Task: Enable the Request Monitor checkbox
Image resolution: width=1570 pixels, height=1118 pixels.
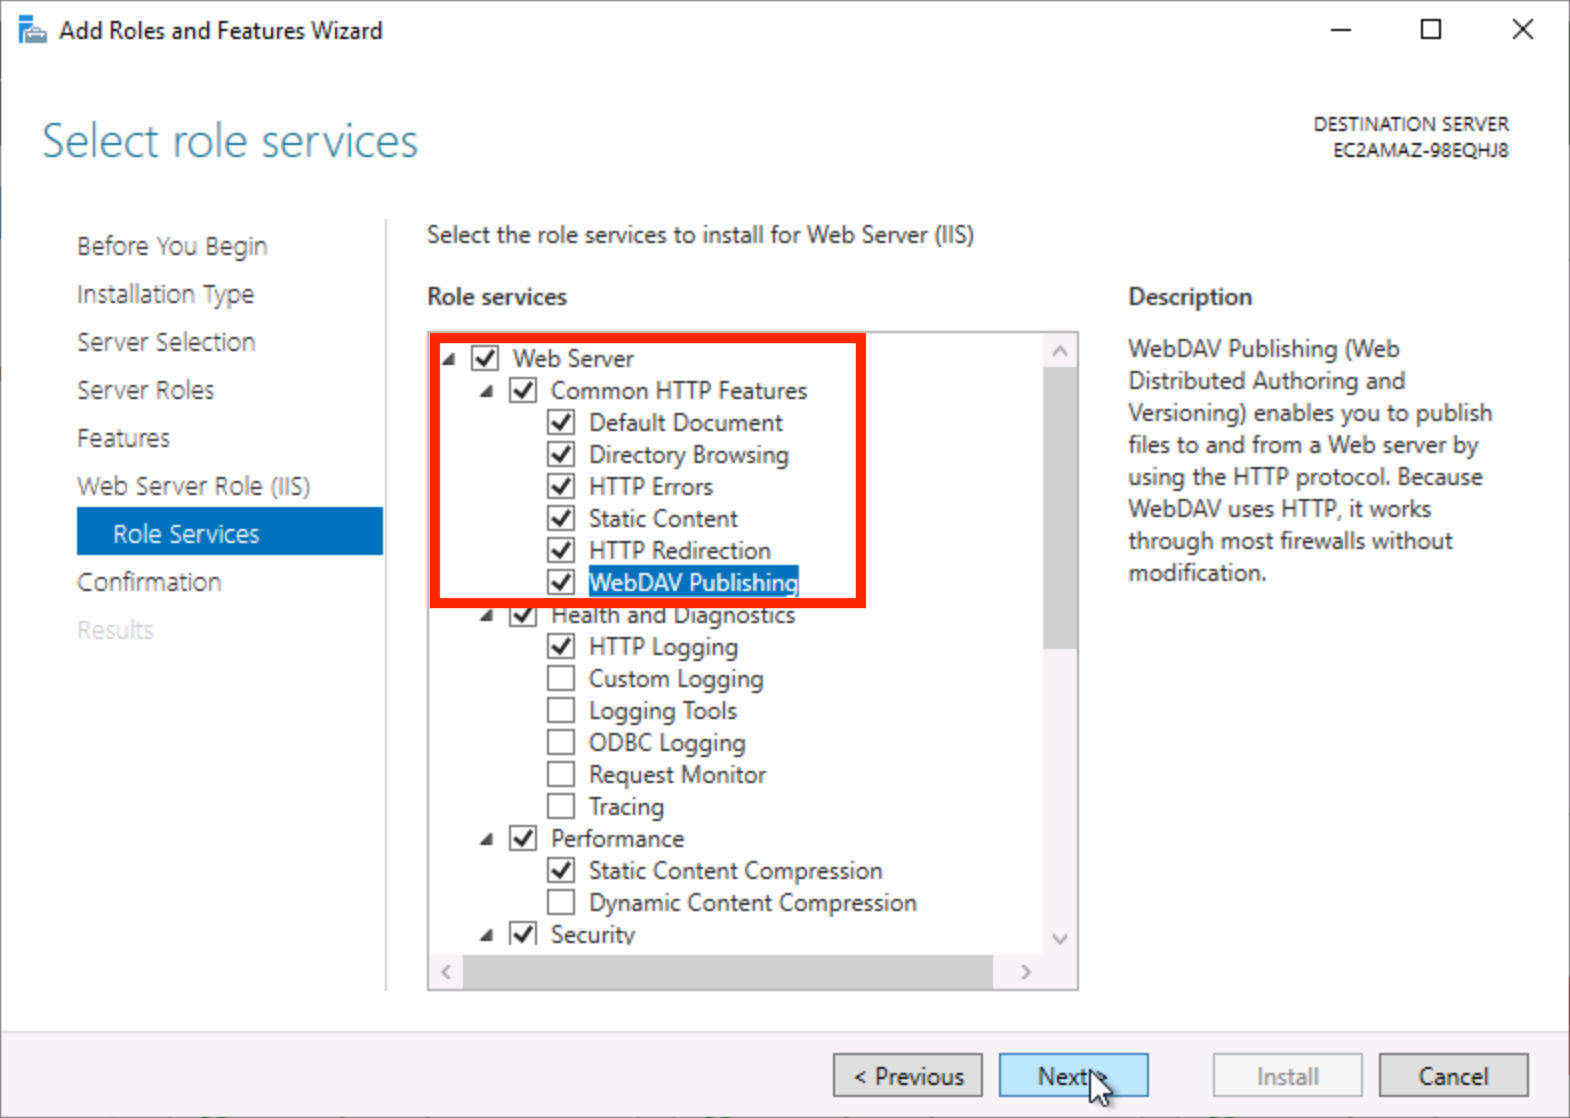Action: click(561, 774)
